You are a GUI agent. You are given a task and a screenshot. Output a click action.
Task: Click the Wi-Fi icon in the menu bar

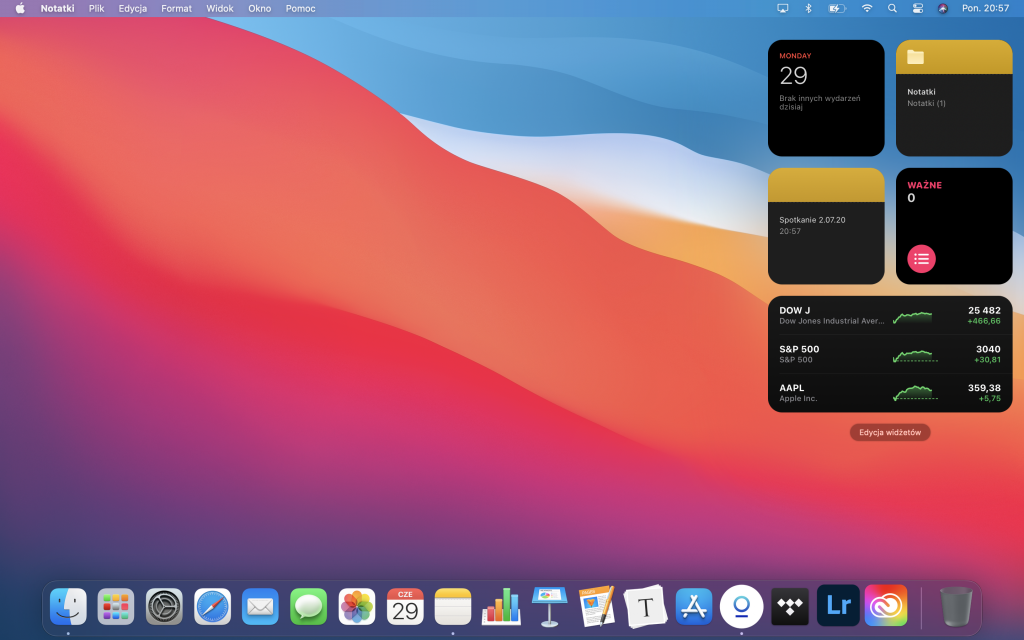866,8
